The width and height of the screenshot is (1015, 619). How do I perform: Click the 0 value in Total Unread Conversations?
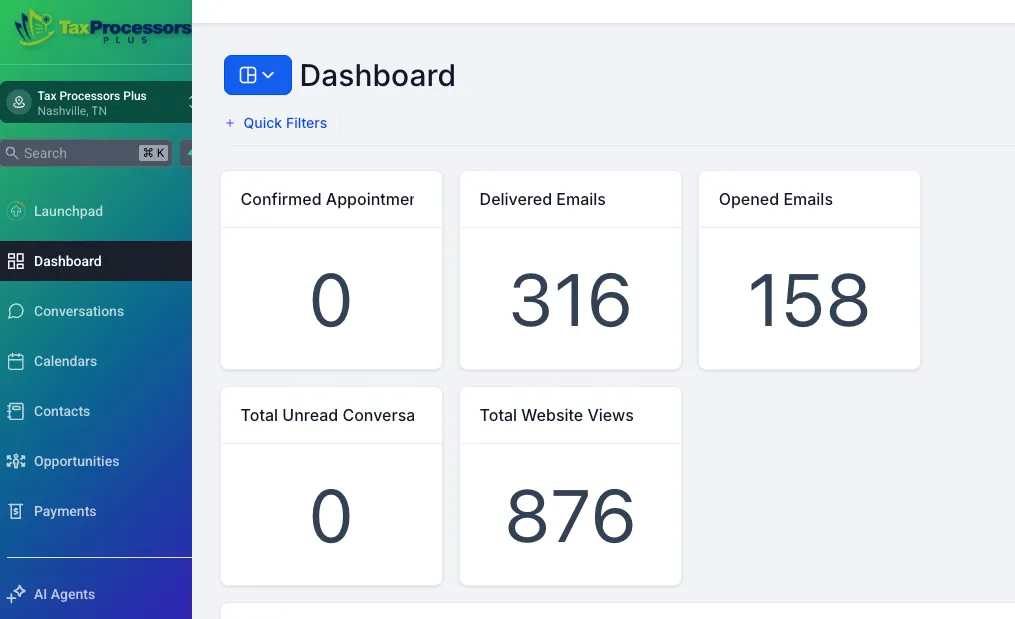point(331,516)
